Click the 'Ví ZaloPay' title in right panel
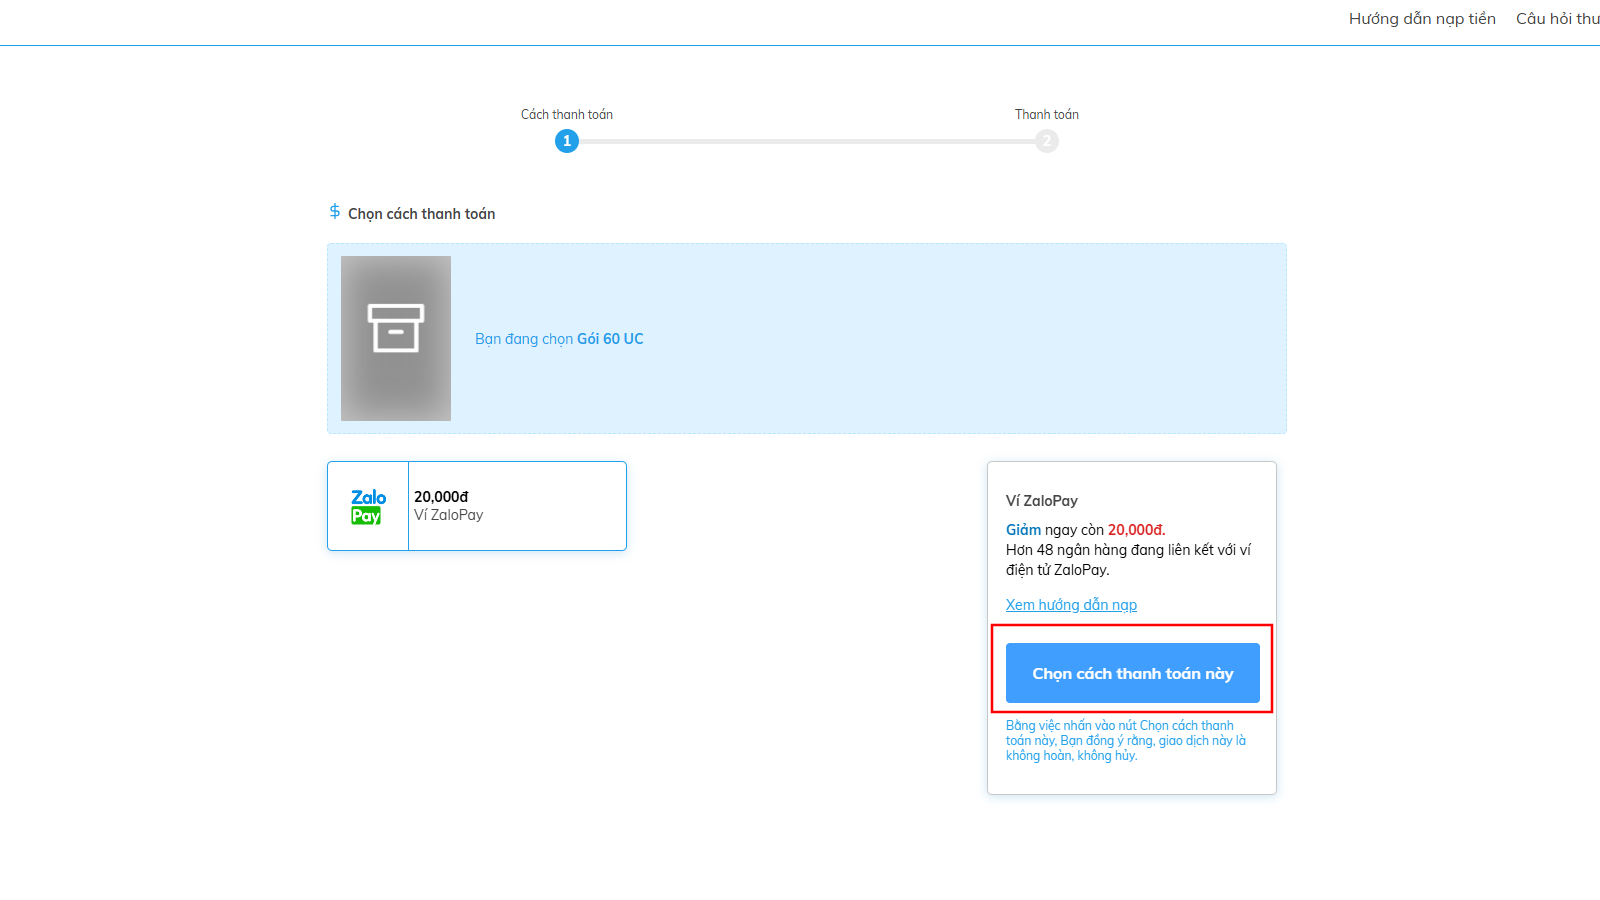The image size is (1600, 900). 1042,501
